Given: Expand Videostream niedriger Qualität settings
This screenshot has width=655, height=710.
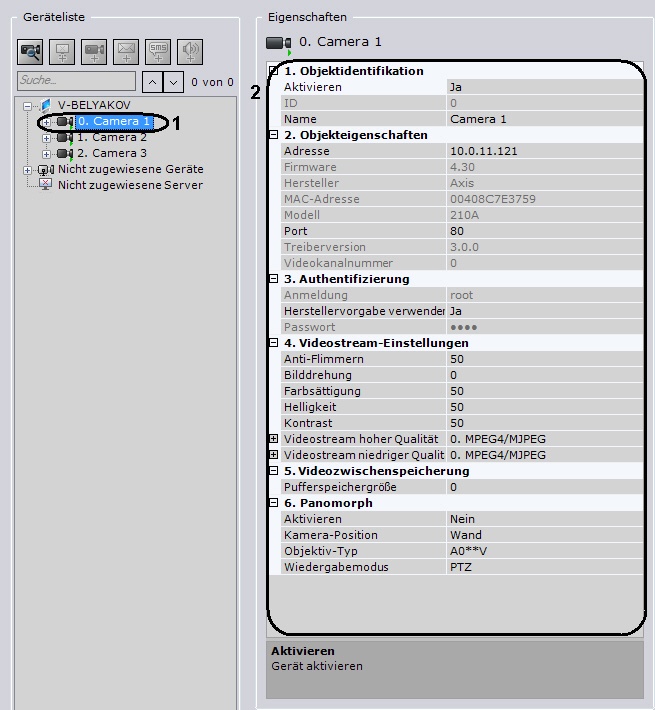Looking at the screenshot, I should click(273, 454).
